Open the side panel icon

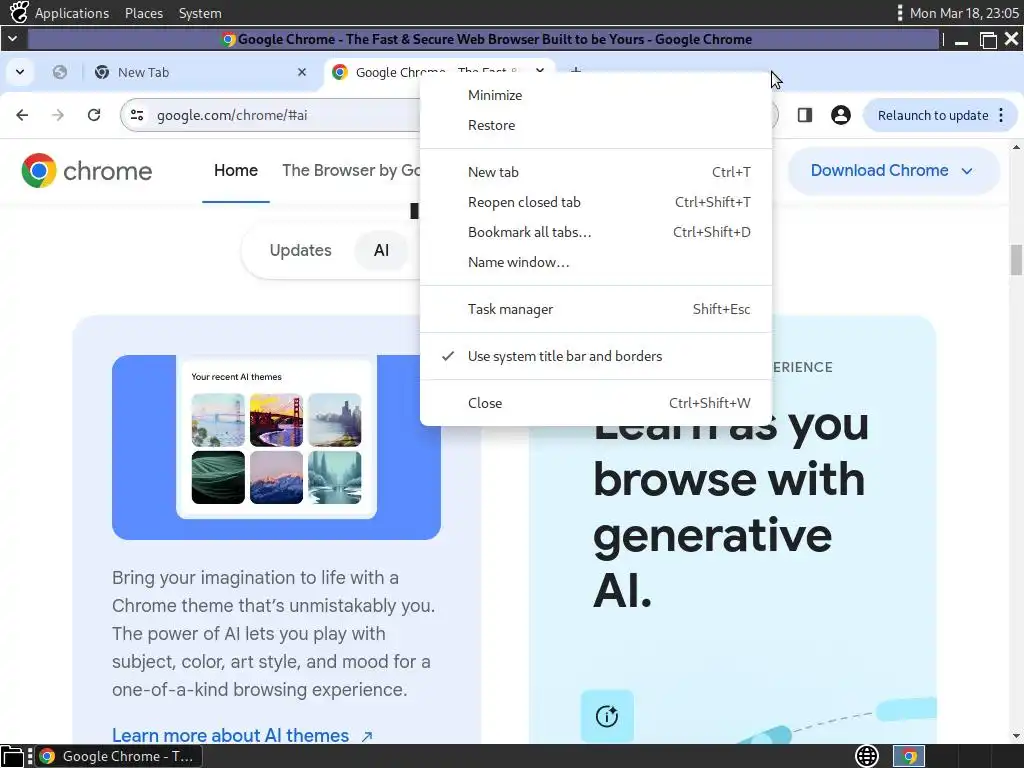805,116
